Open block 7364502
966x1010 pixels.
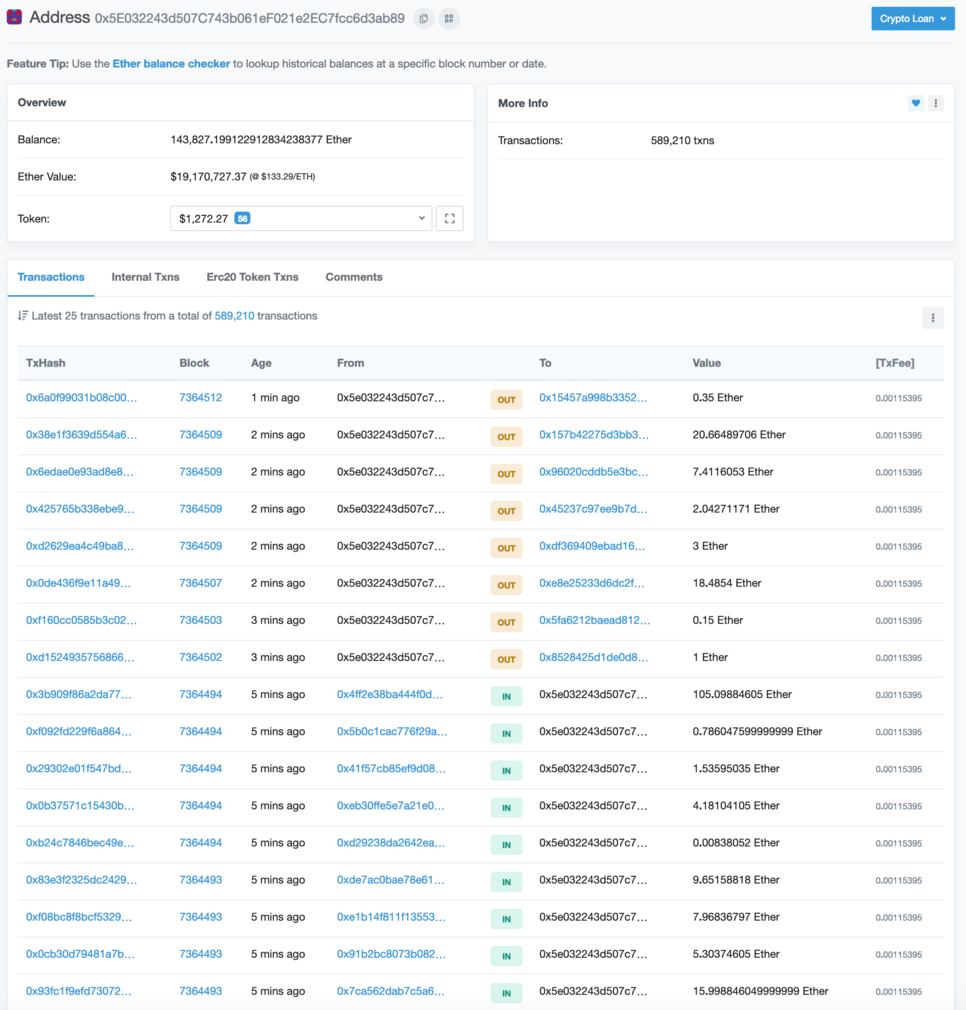[x=201, y=657]
